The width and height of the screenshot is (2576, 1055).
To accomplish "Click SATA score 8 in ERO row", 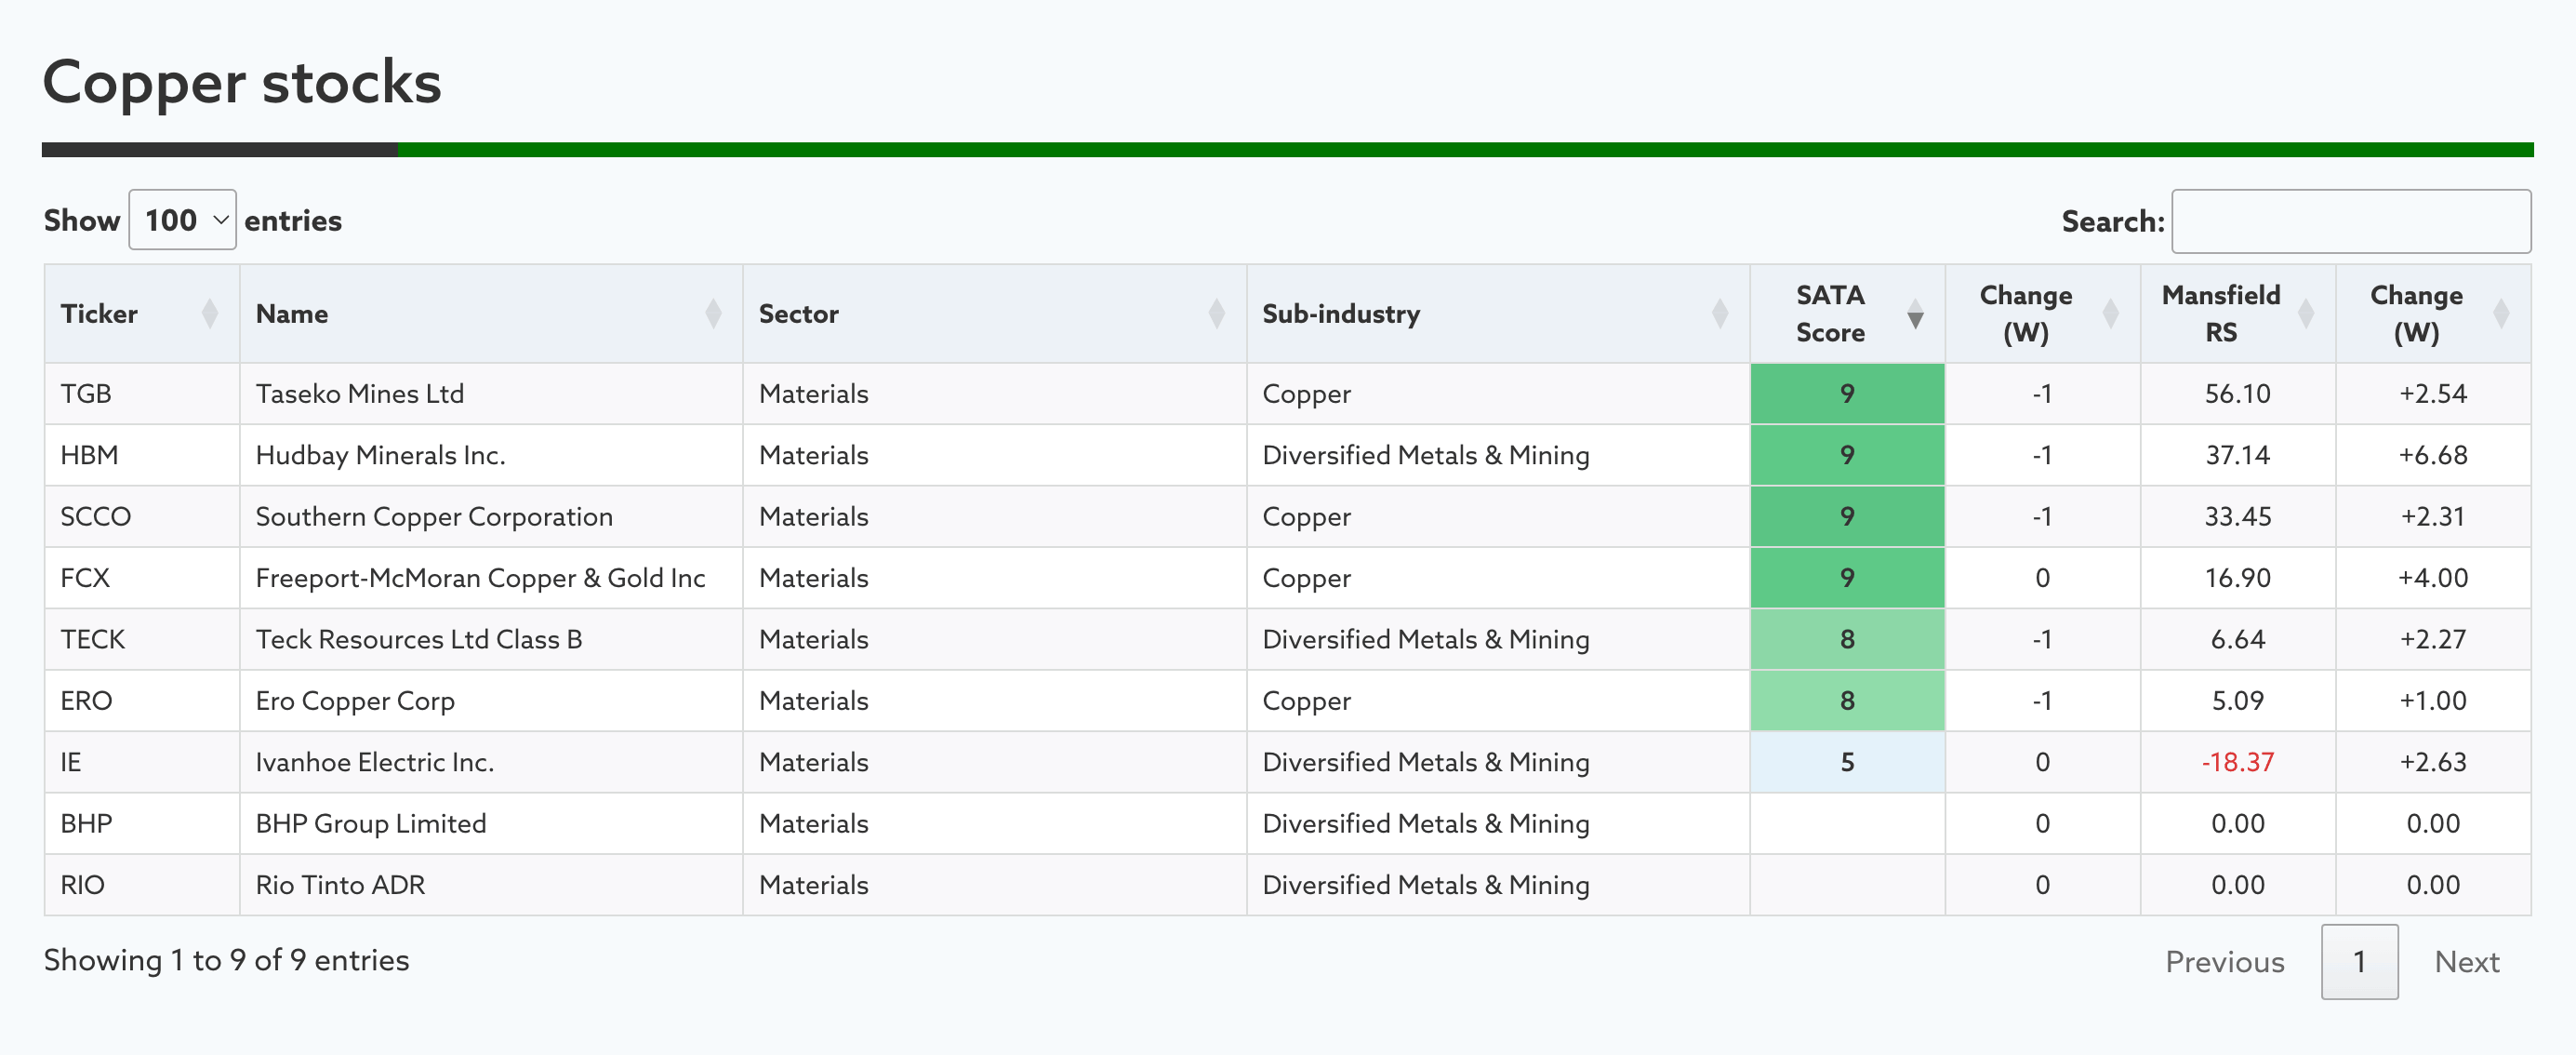I will [x=1847, y=701].
